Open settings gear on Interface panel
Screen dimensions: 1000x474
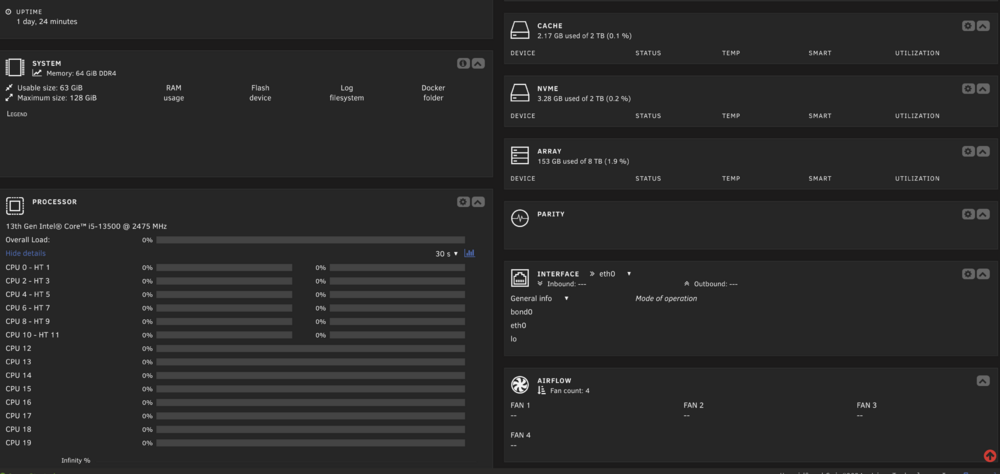[968, 274]
